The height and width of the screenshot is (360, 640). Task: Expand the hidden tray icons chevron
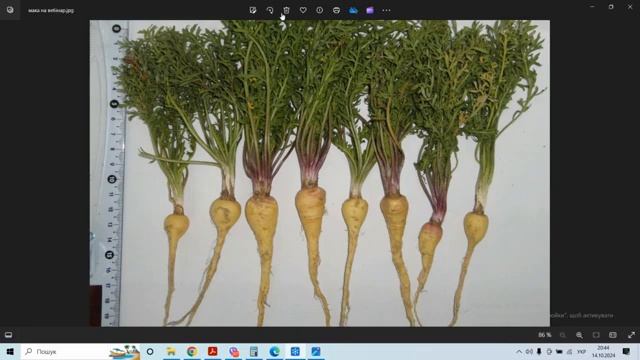coord(519,351)
